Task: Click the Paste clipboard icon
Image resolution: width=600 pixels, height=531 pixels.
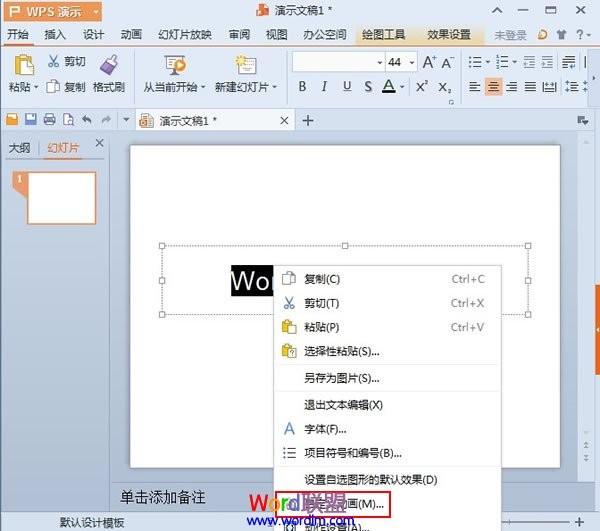Action: pyautogui.click(x=24, y=65)
